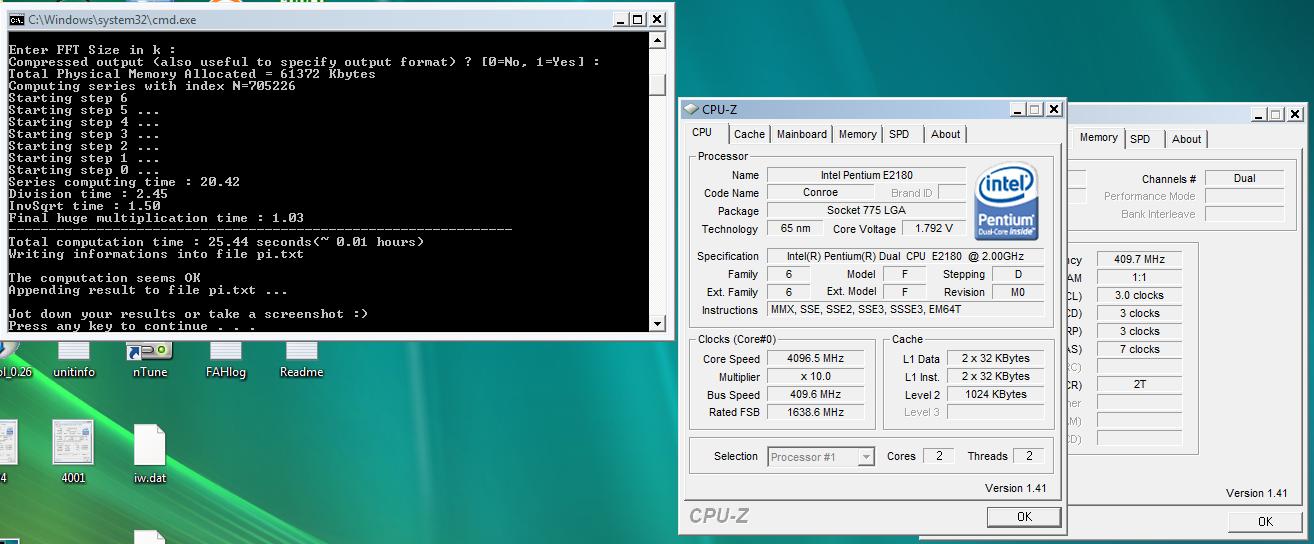Click the Threads count field
Image resolution: width=1314 pixels, height=544 pixels.
point(1029,456)
